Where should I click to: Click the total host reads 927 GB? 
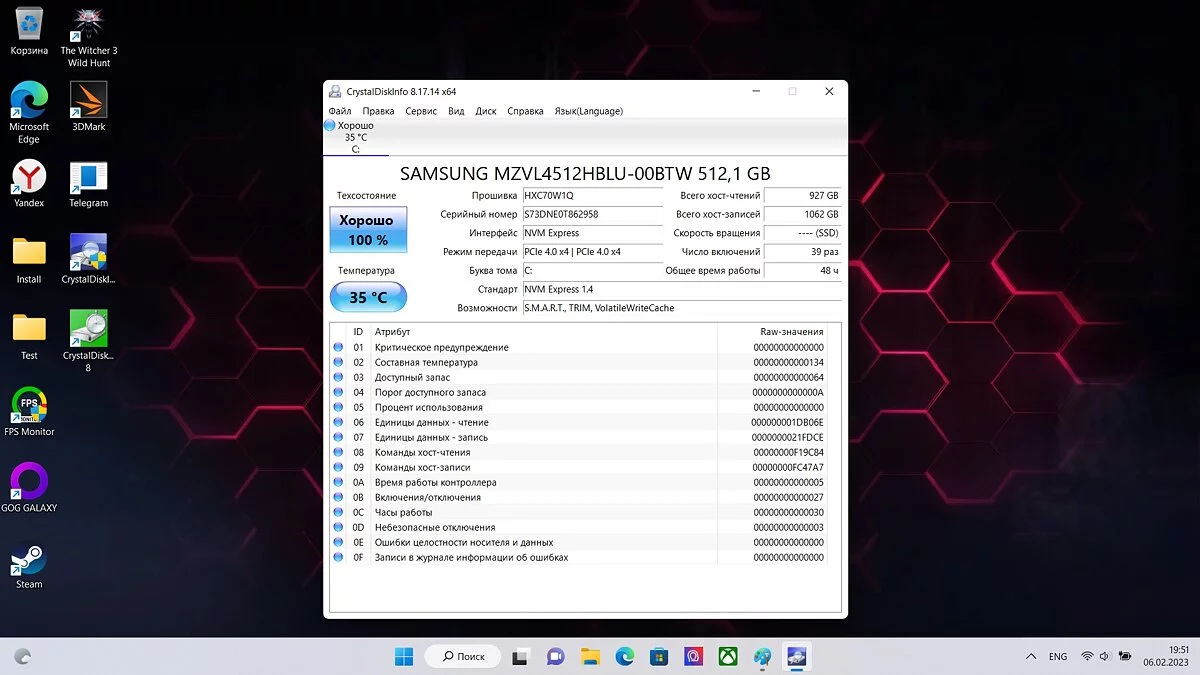coord(803,196)
